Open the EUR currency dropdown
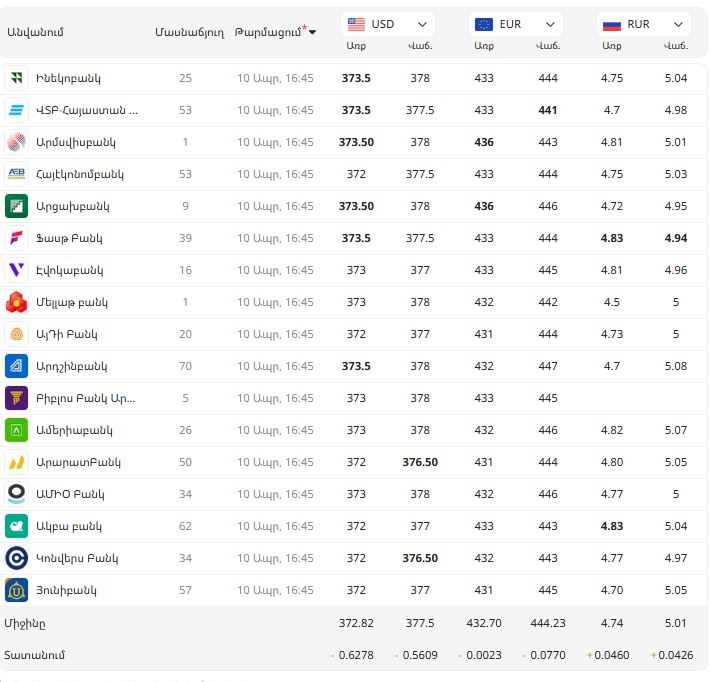 515,24
